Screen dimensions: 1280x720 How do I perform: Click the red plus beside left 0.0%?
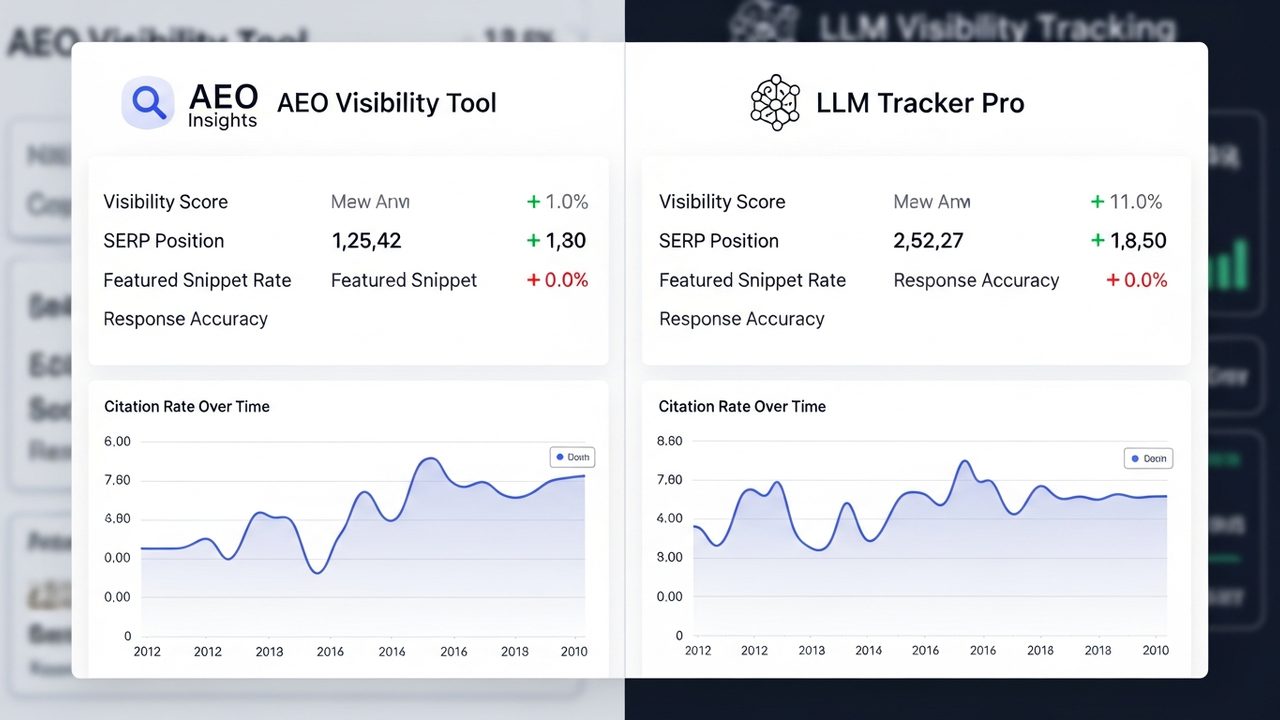click(533, 280)
